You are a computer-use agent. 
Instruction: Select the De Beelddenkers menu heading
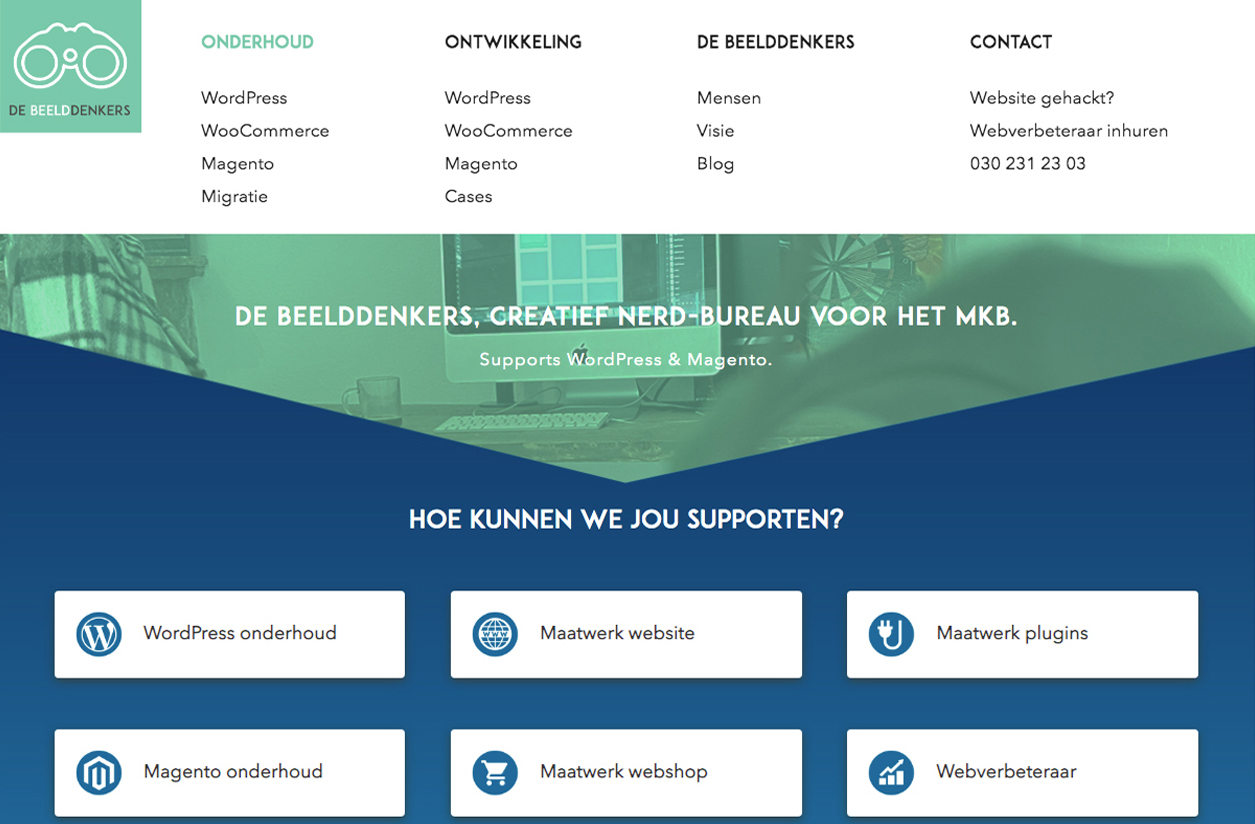point(775,42)
